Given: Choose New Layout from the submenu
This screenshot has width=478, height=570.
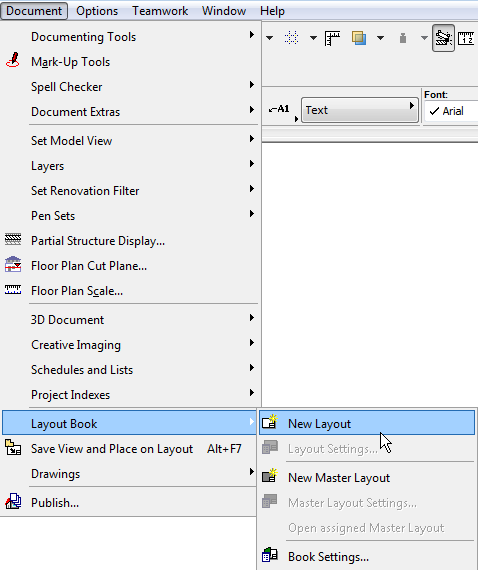Looking at the screenshot, I should [367, 423].
